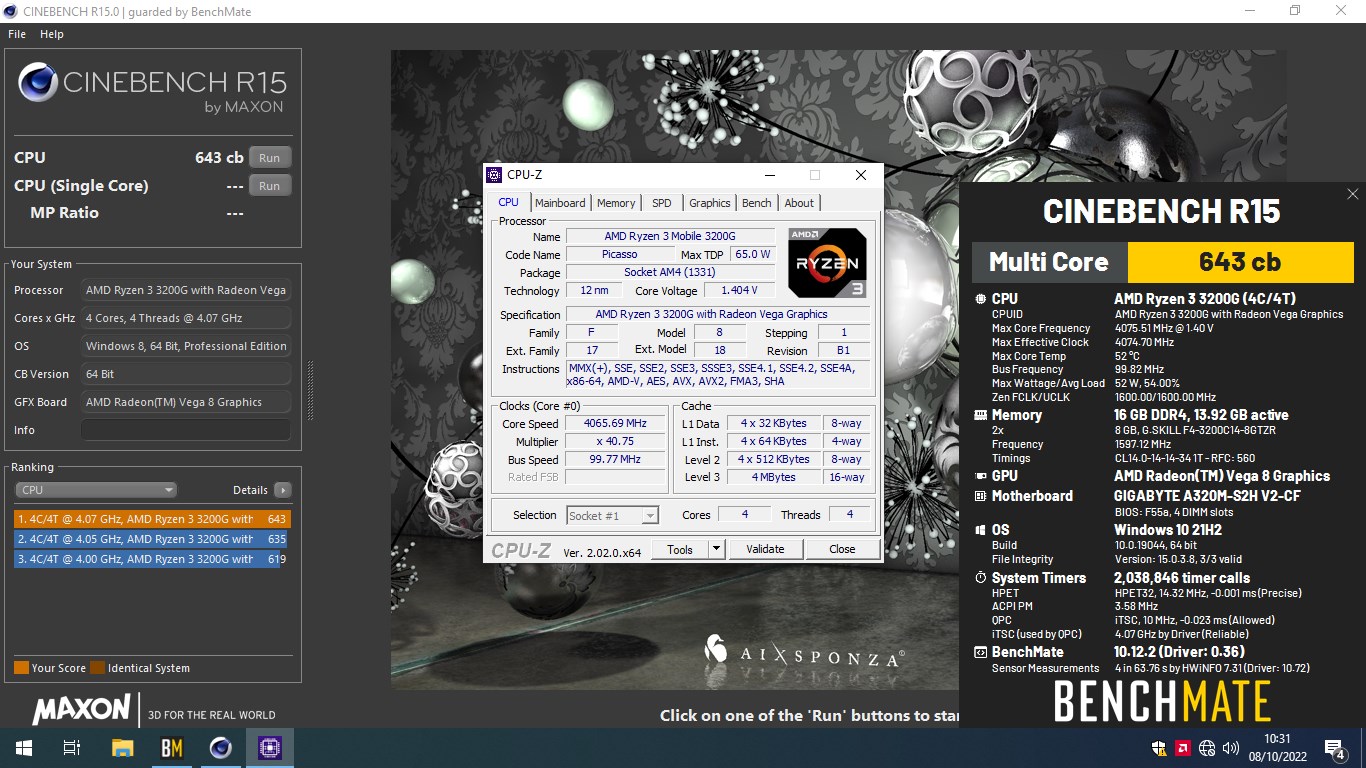Minimize the CPU-Z window
Screen dimensions: 1366x768
click(x=770, y=175)
